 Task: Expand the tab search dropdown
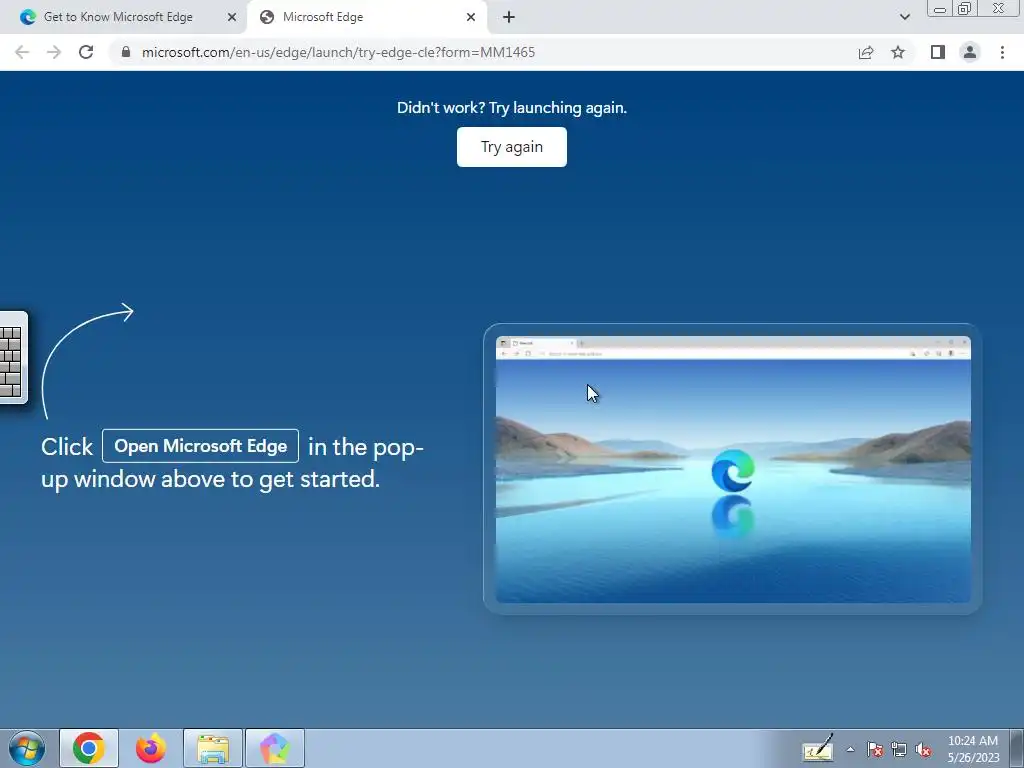click(x=904, y=17)
